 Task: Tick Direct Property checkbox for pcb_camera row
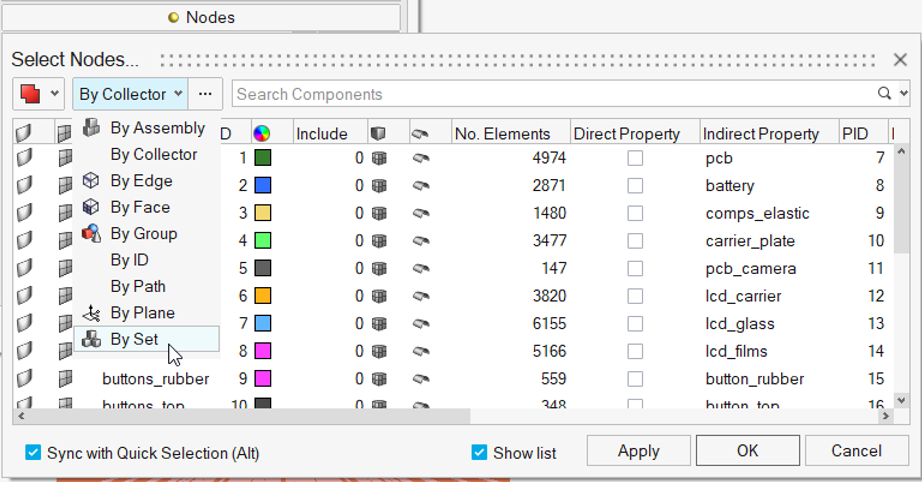[x=635, y=269]
